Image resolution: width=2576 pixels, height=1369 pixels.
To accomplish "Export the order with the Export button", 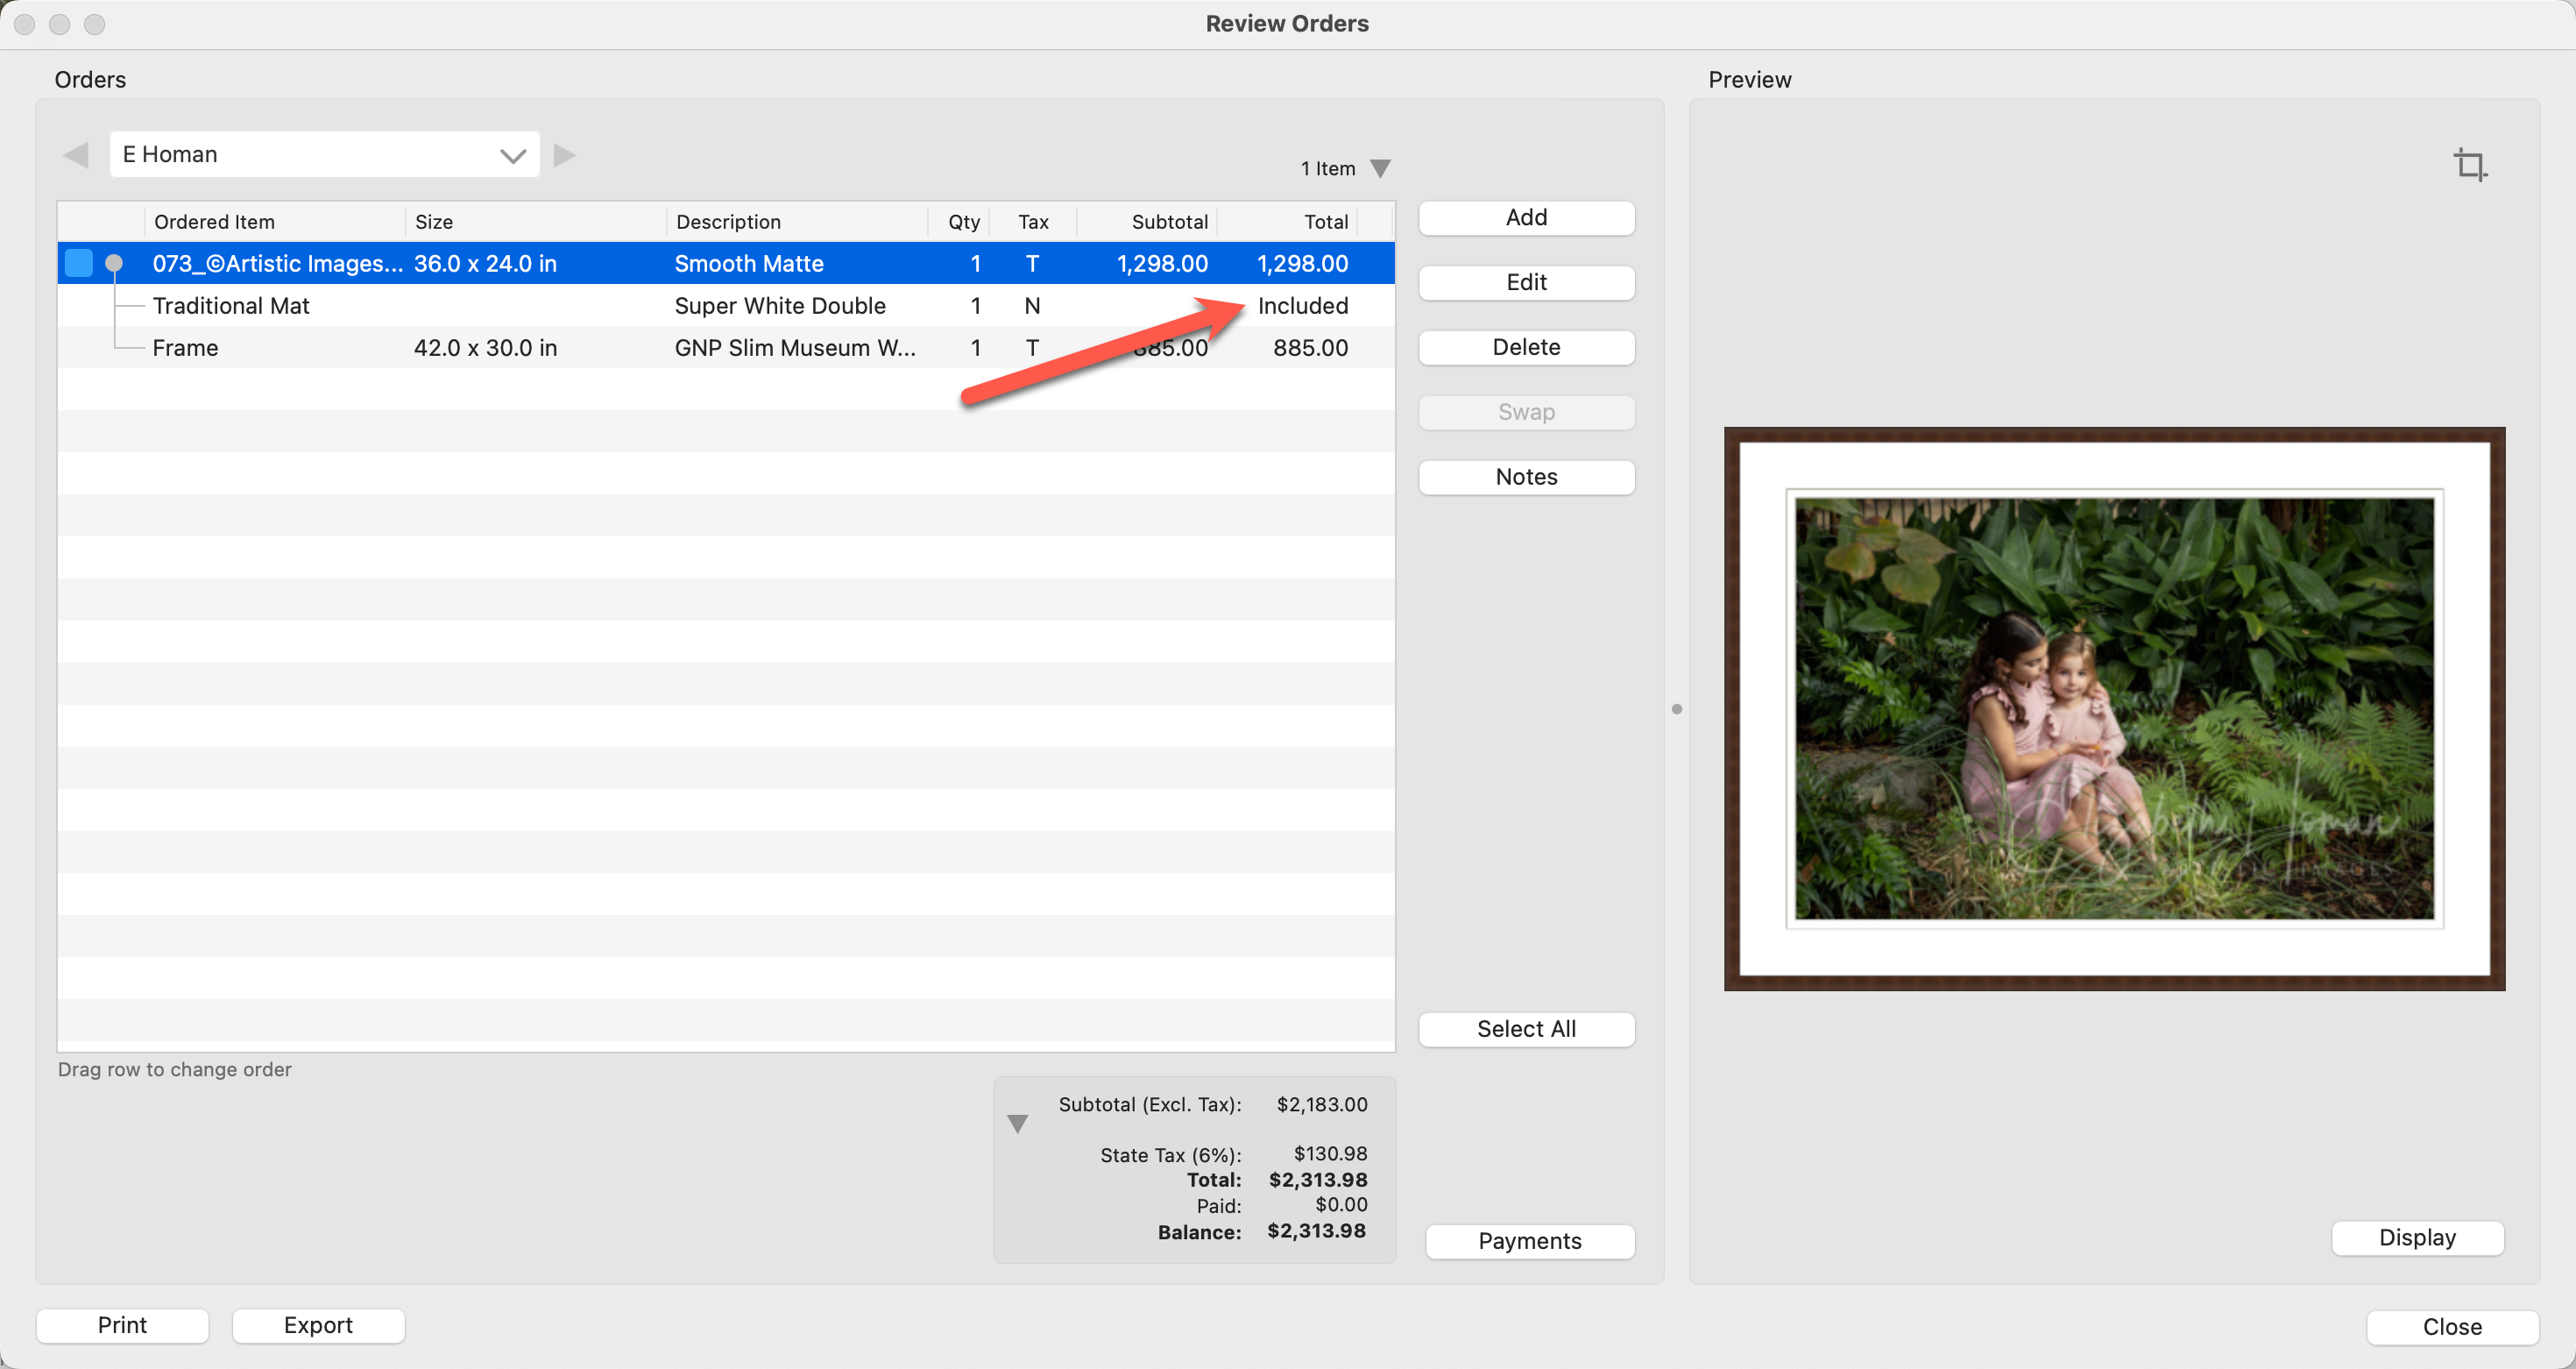I will [x=318, y=1325].
